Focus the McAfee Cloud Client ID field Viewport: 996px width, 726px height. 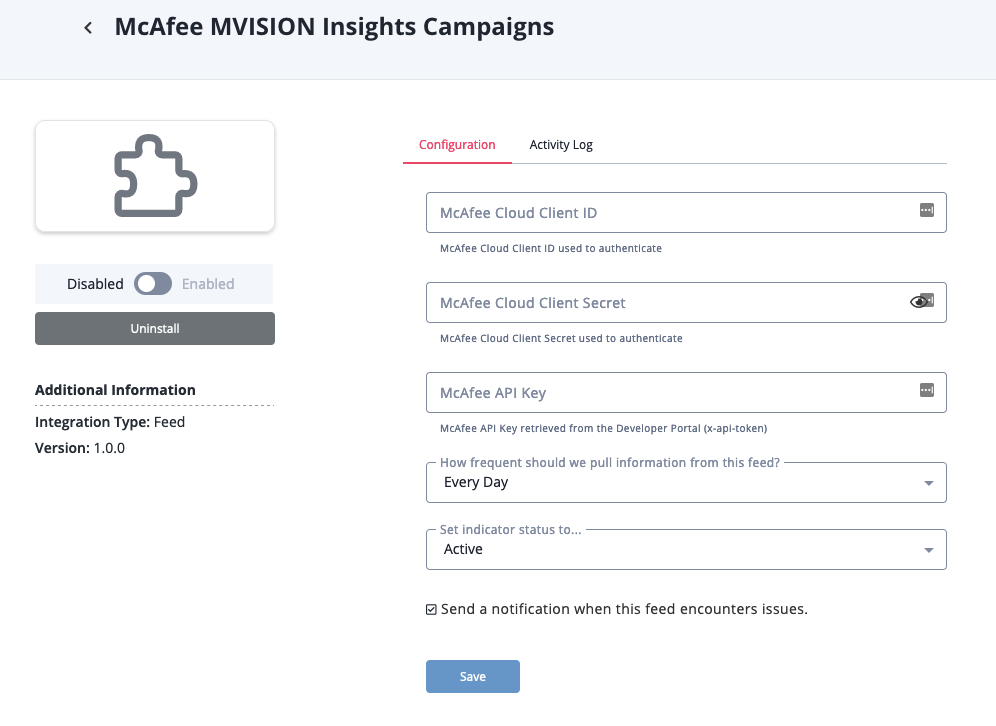click(x=686, y=213)
